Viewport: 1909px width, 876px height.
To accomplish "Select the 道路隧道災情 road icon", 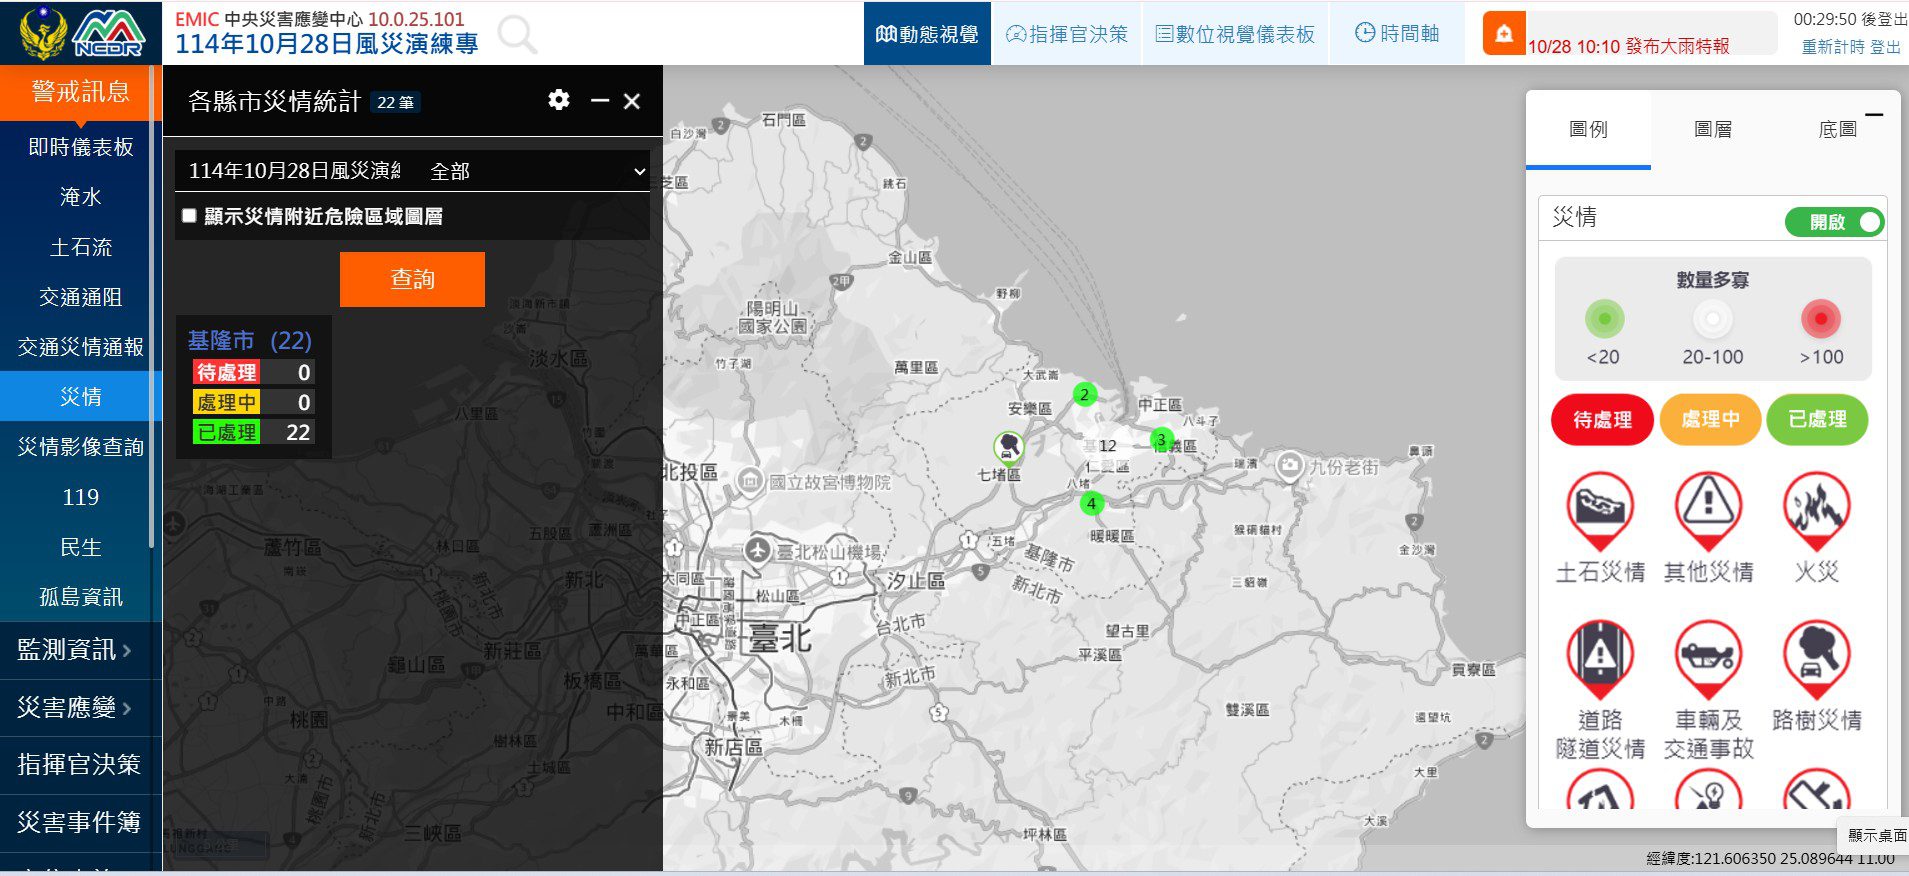I will tap(1599, 657).
